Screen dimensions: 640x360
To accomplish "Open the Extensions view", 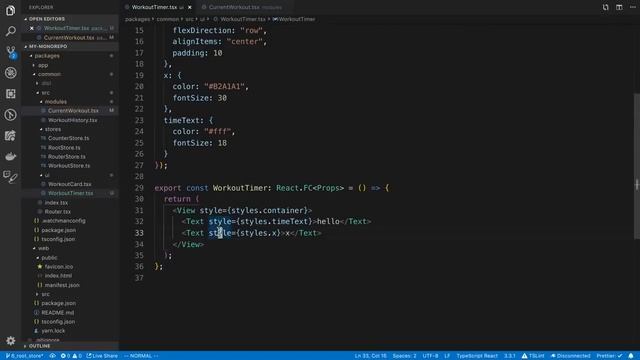I will pos(11,93).
